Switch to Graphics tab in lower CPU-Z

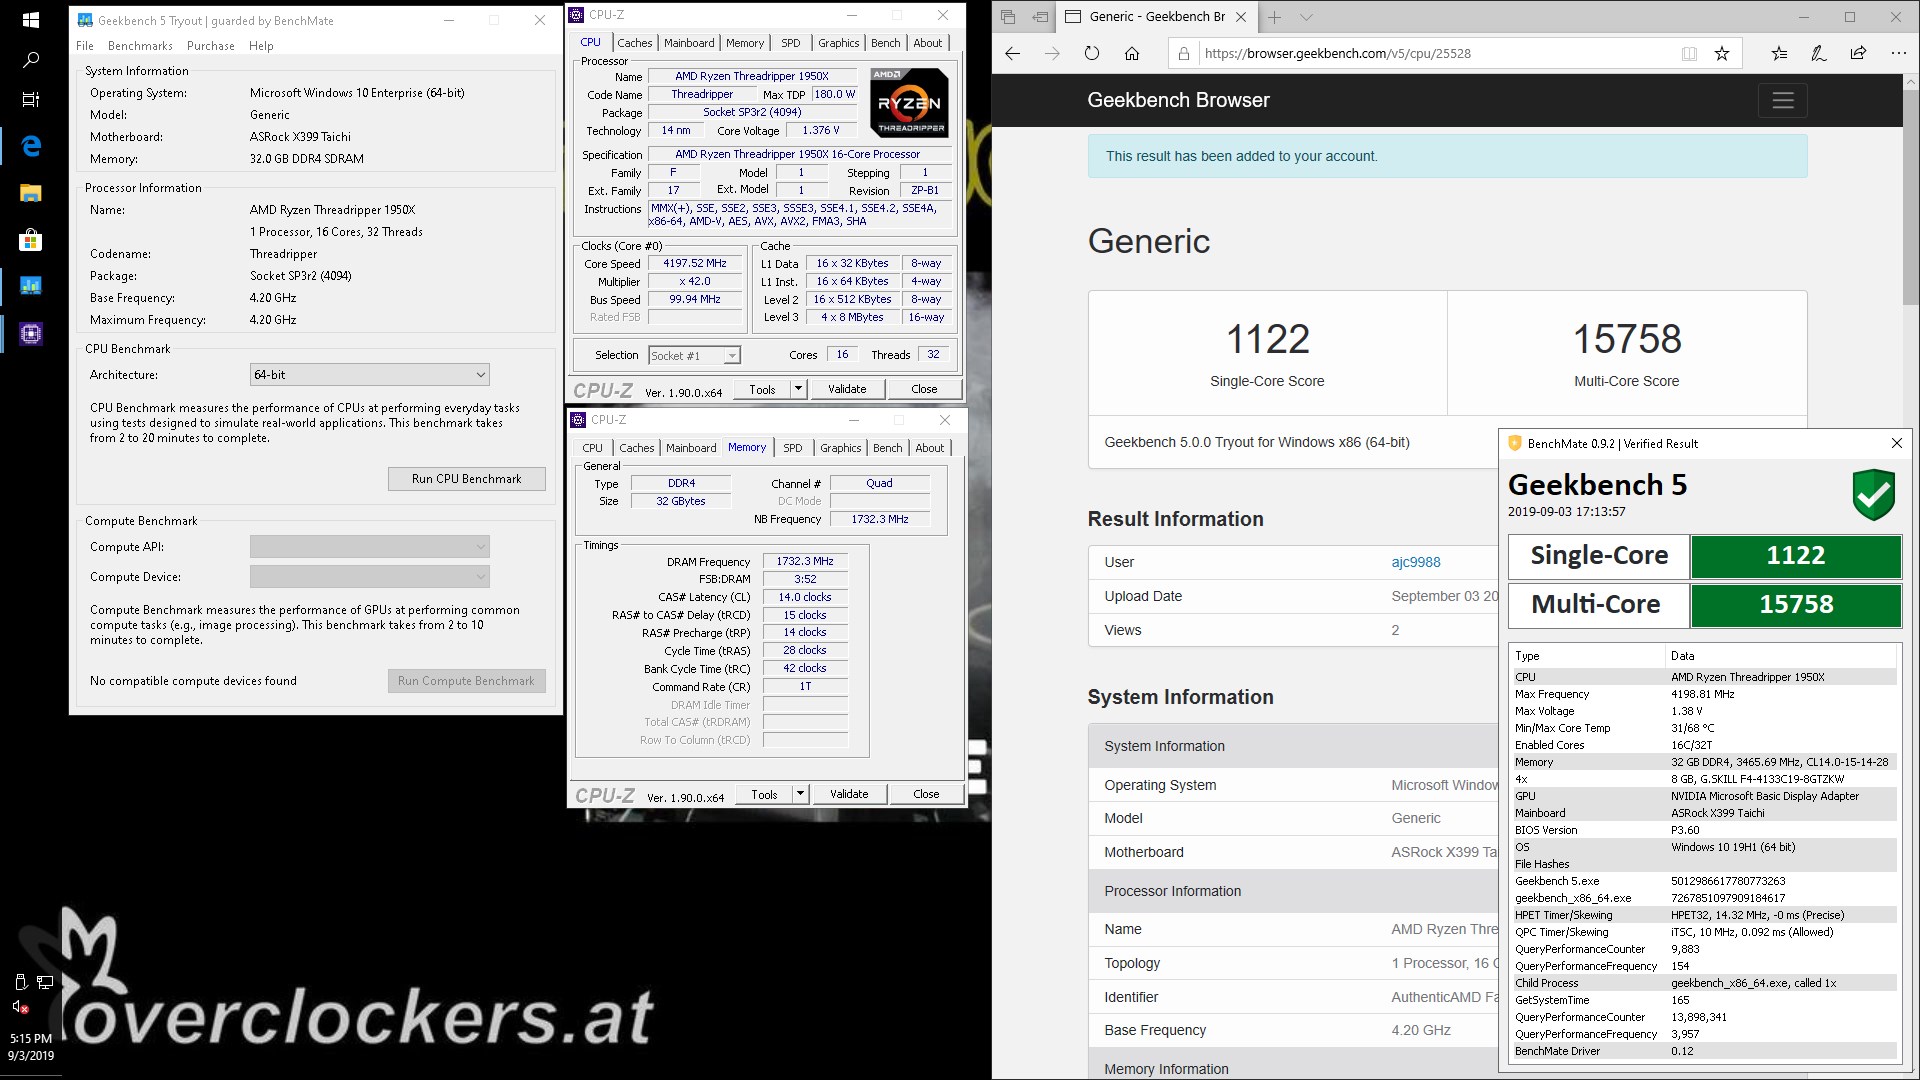coord(840,448)
